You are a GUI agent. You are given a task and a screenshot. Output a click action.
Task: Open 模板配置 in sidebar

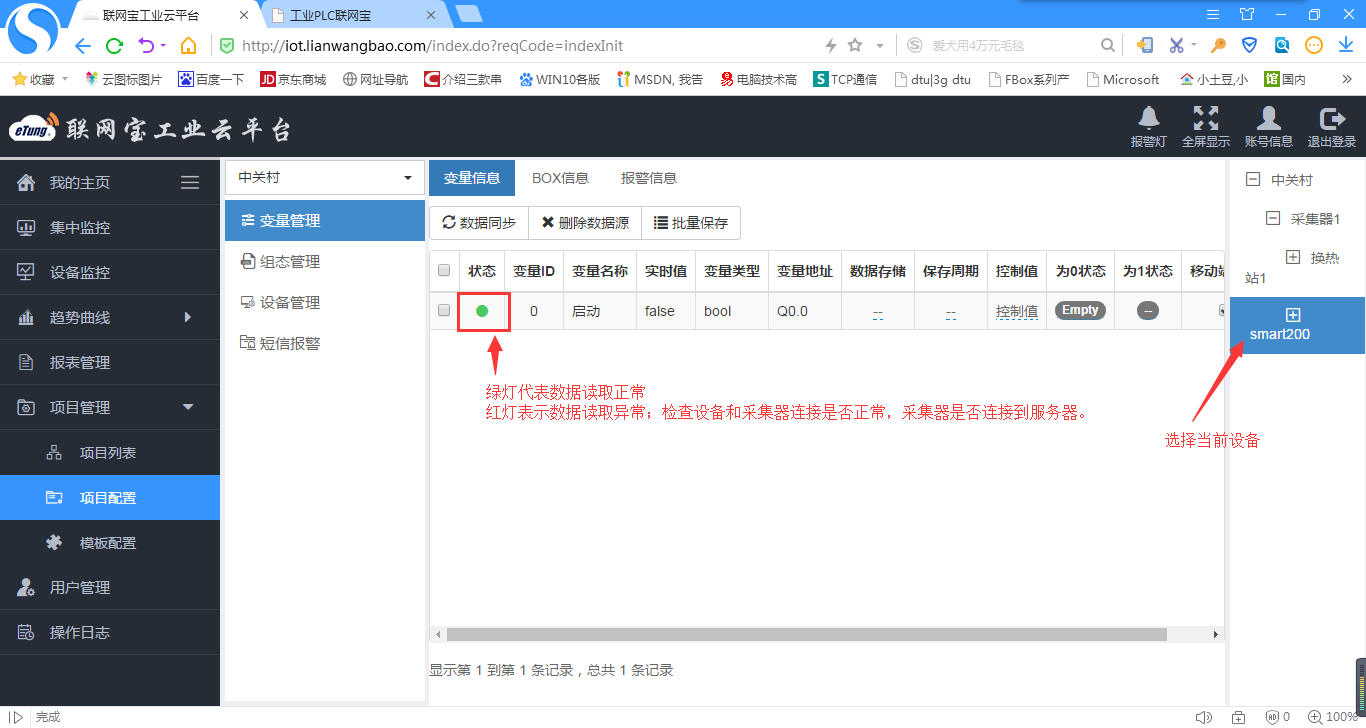[110, 542]
